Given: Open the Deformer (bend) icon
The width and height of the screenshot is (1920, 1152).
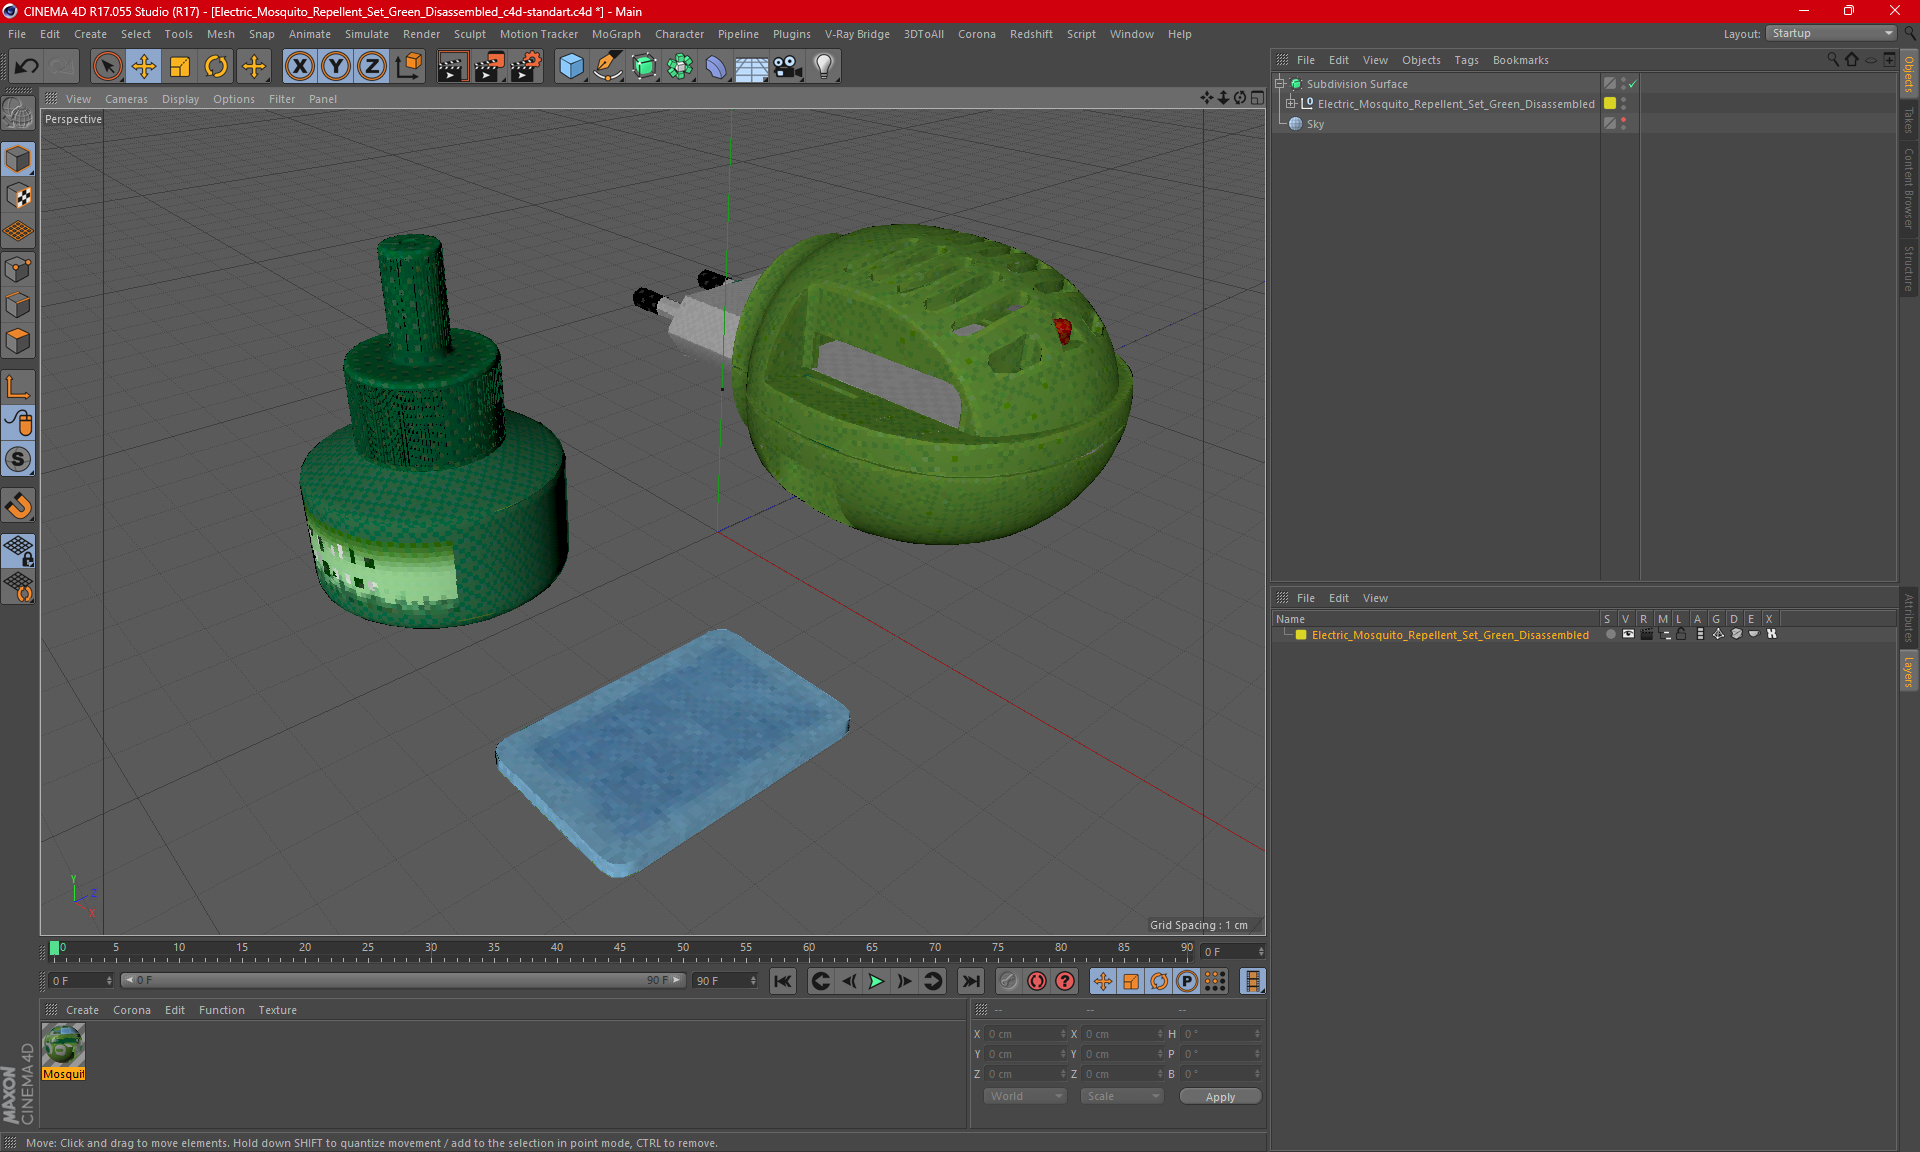Looking at the screenshot, I should tap(716, 67).
